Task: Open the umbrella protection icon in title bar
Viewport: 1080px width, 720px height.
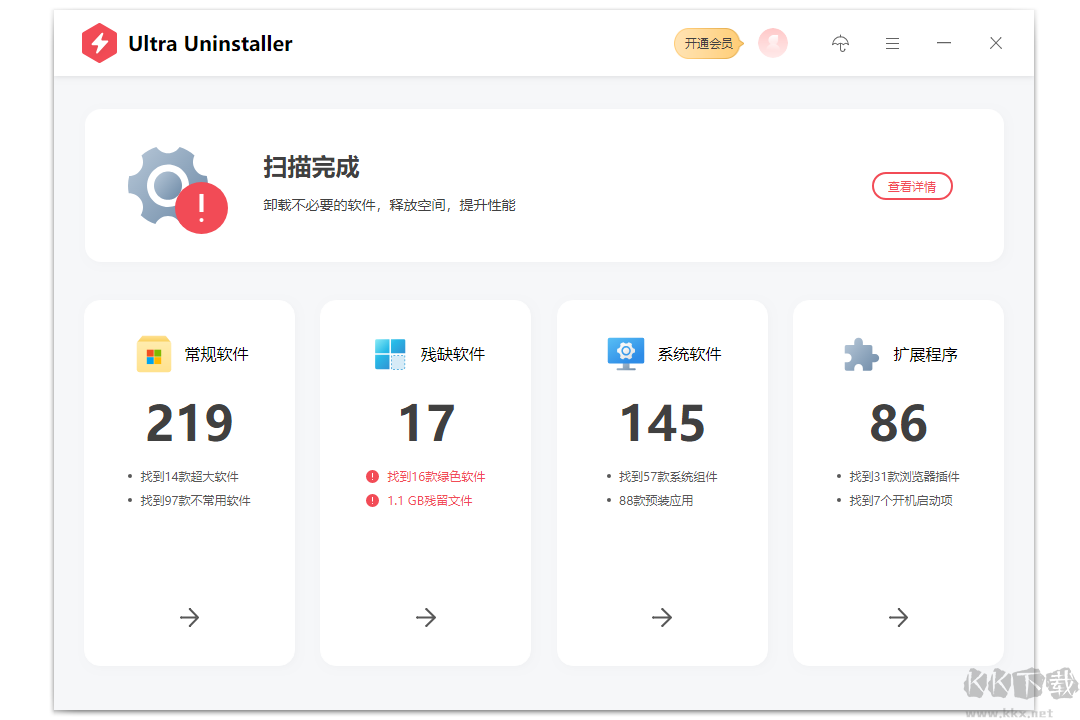Action: (840, 43)
